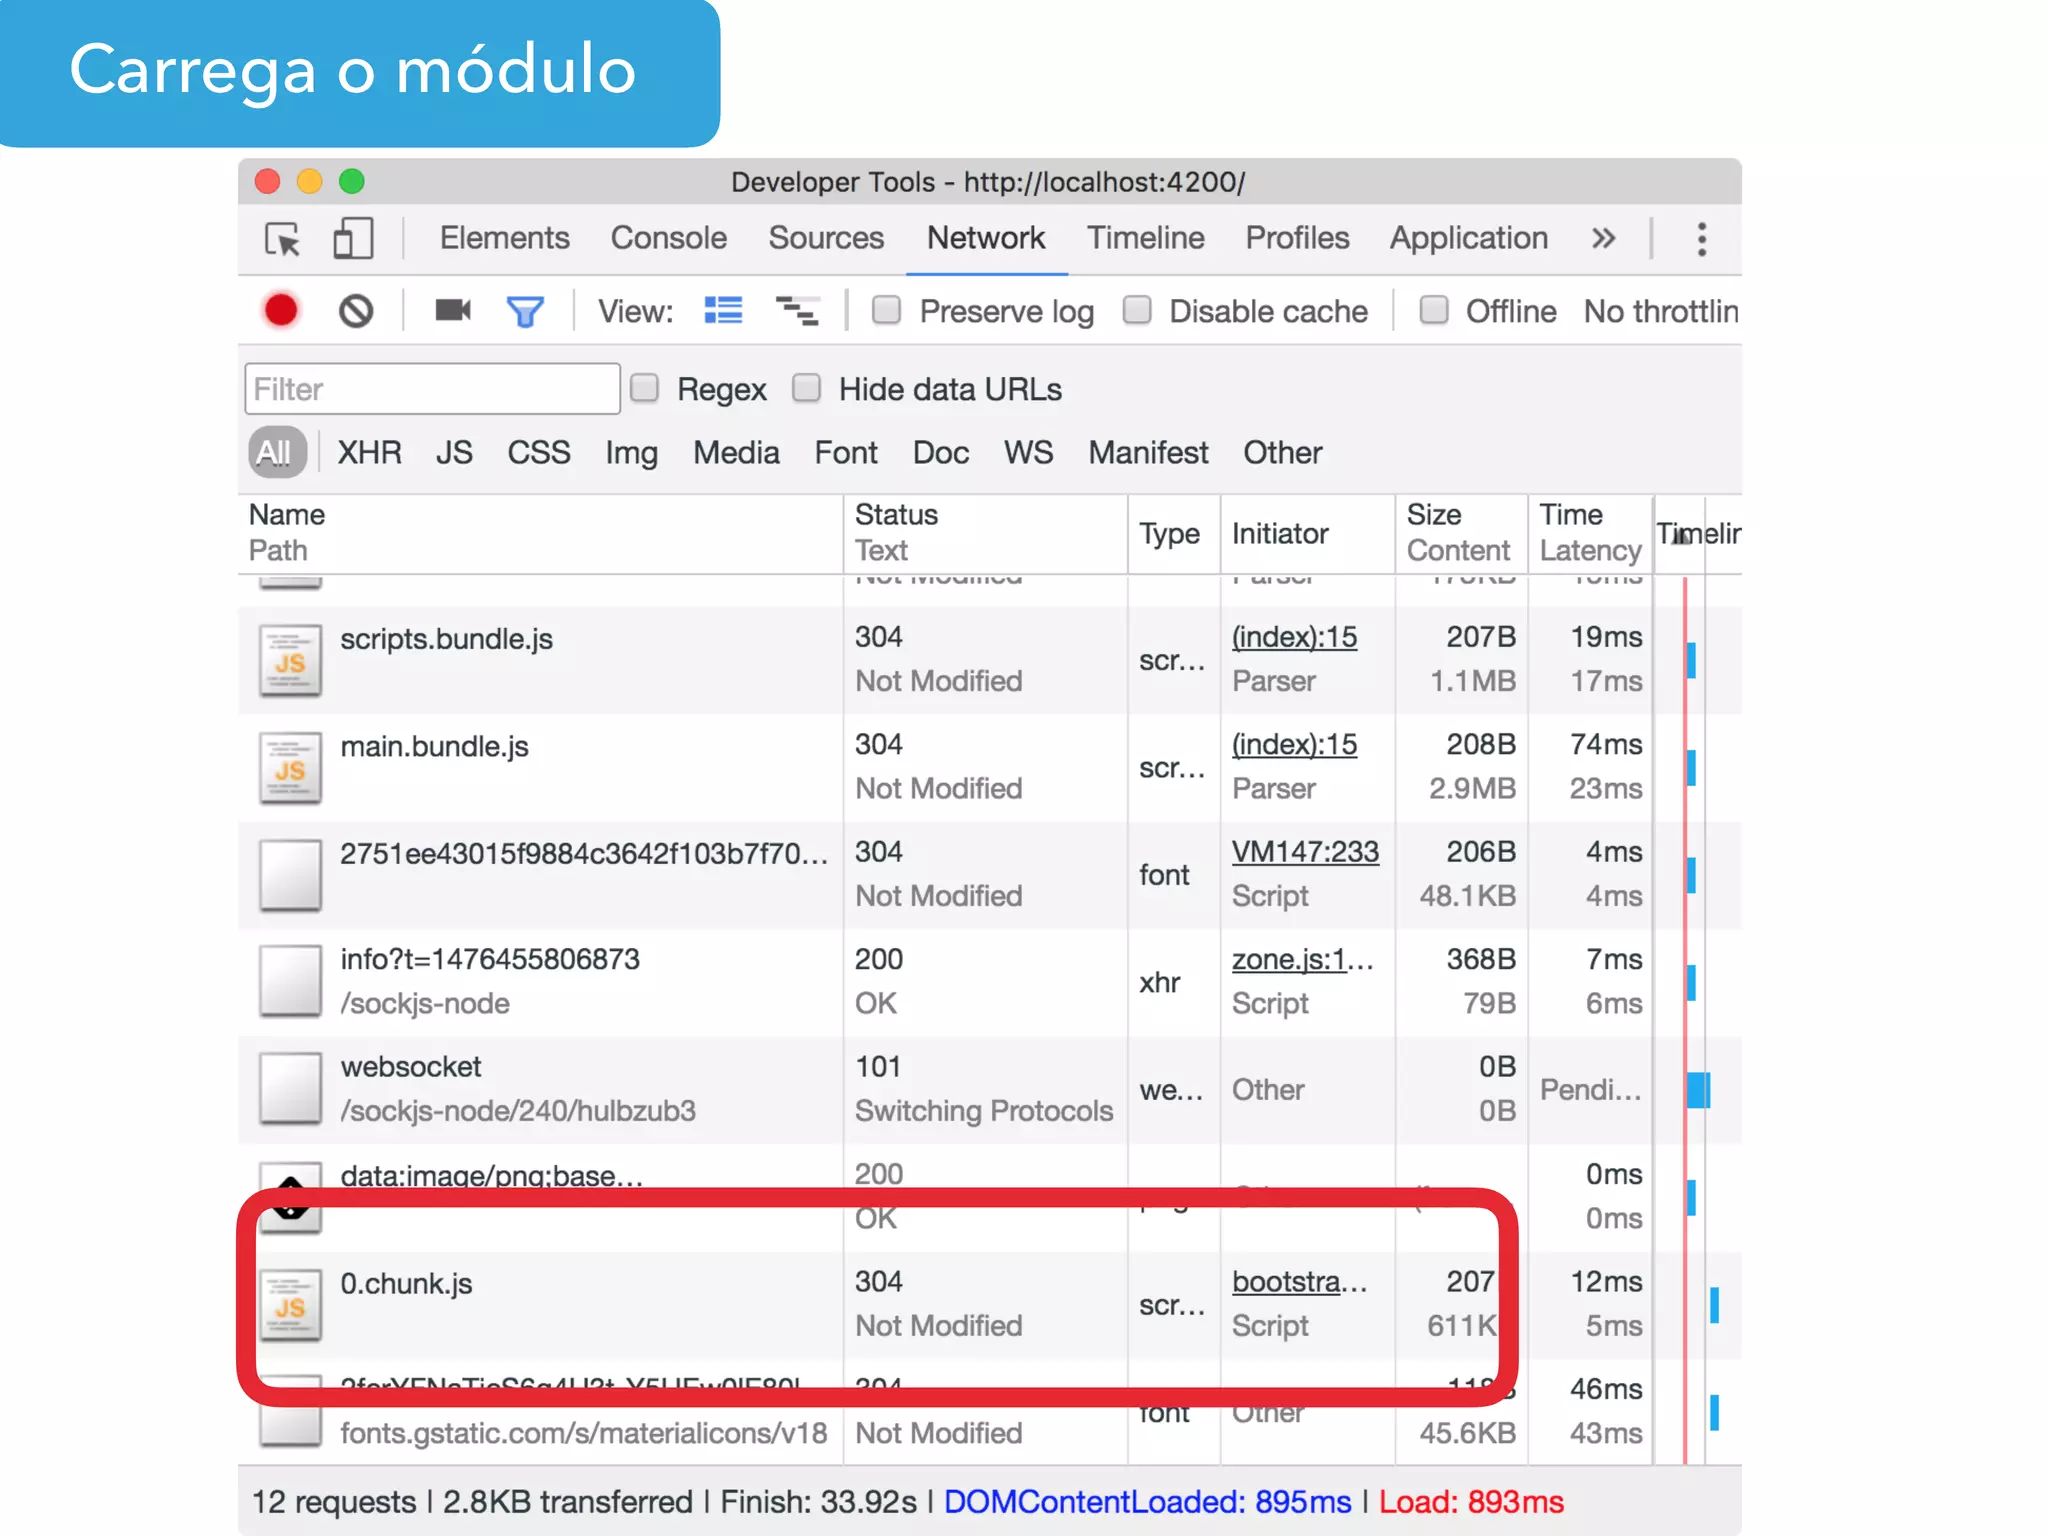Switch to large request rows view
The image size is (2048, 1536).
[x=723, y=311]
